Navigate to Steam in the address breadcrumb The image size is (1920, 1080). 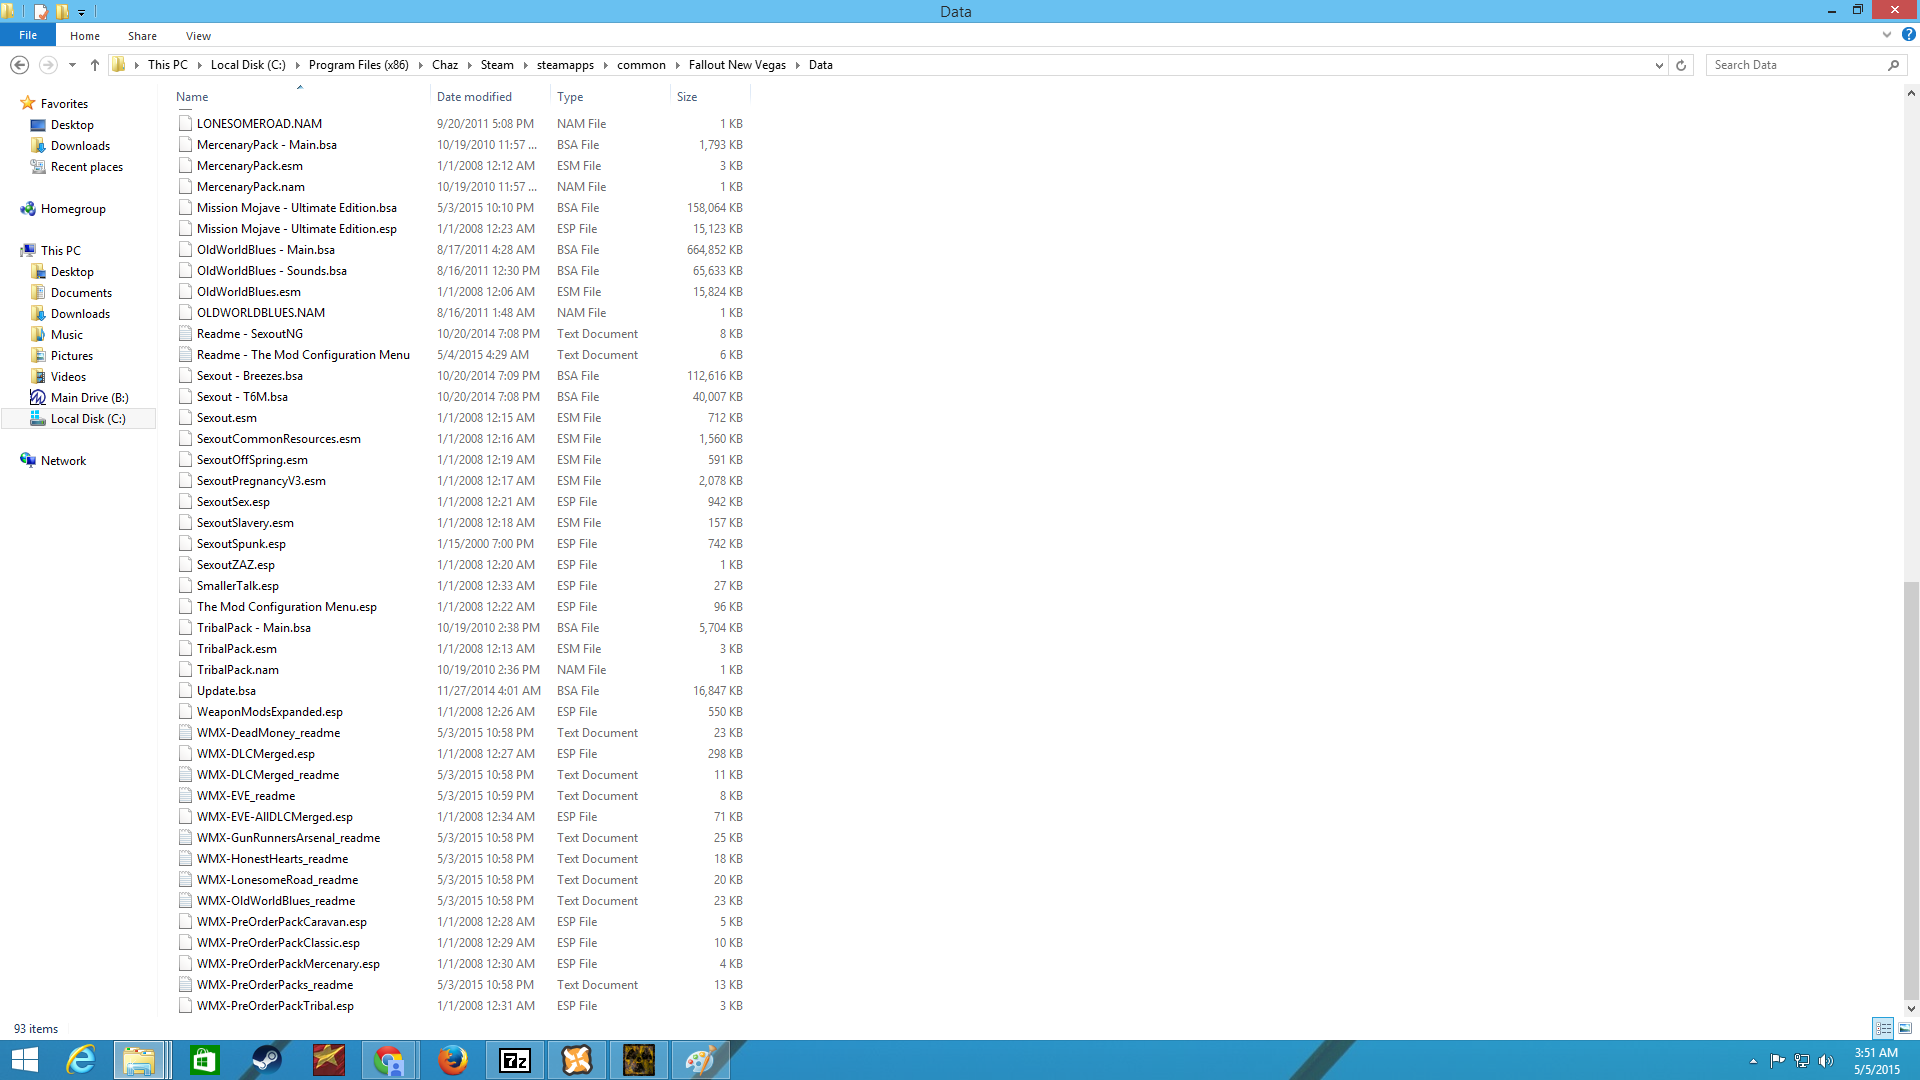[497, 65]
